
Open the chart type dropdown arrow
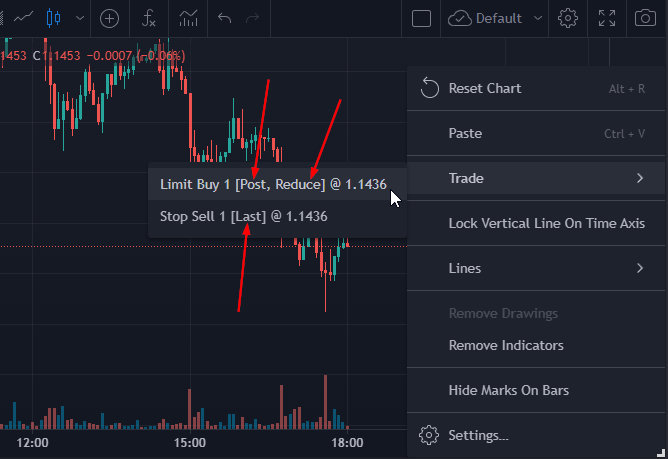click(80, 18)
